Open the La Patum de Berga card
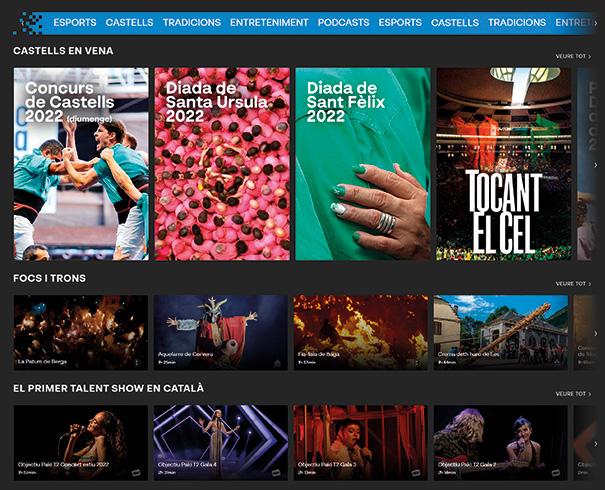Image resolution: width=605 pixels, height=490 pixels. (81, 333)
